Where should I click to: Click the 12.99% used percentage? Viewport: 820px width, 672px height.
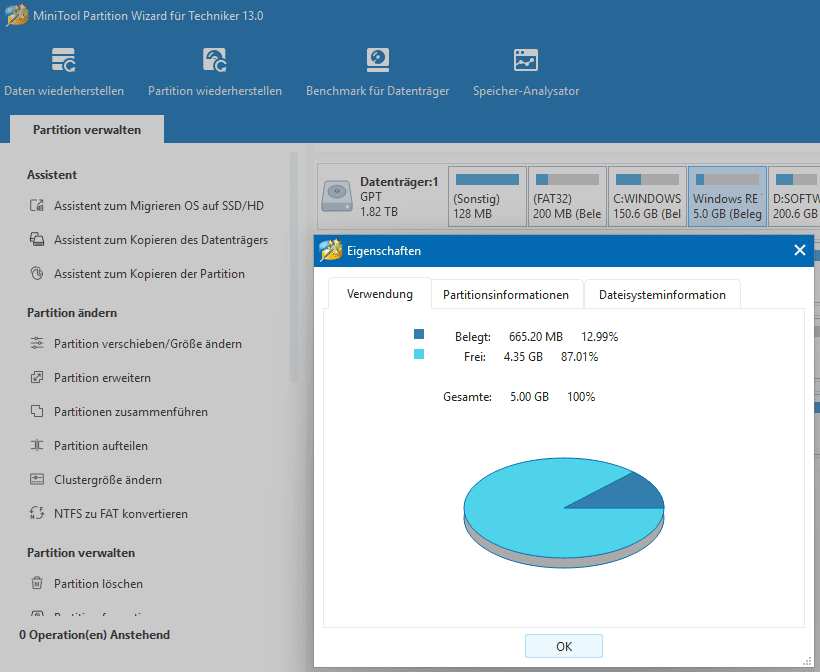(x=599, y=337)
